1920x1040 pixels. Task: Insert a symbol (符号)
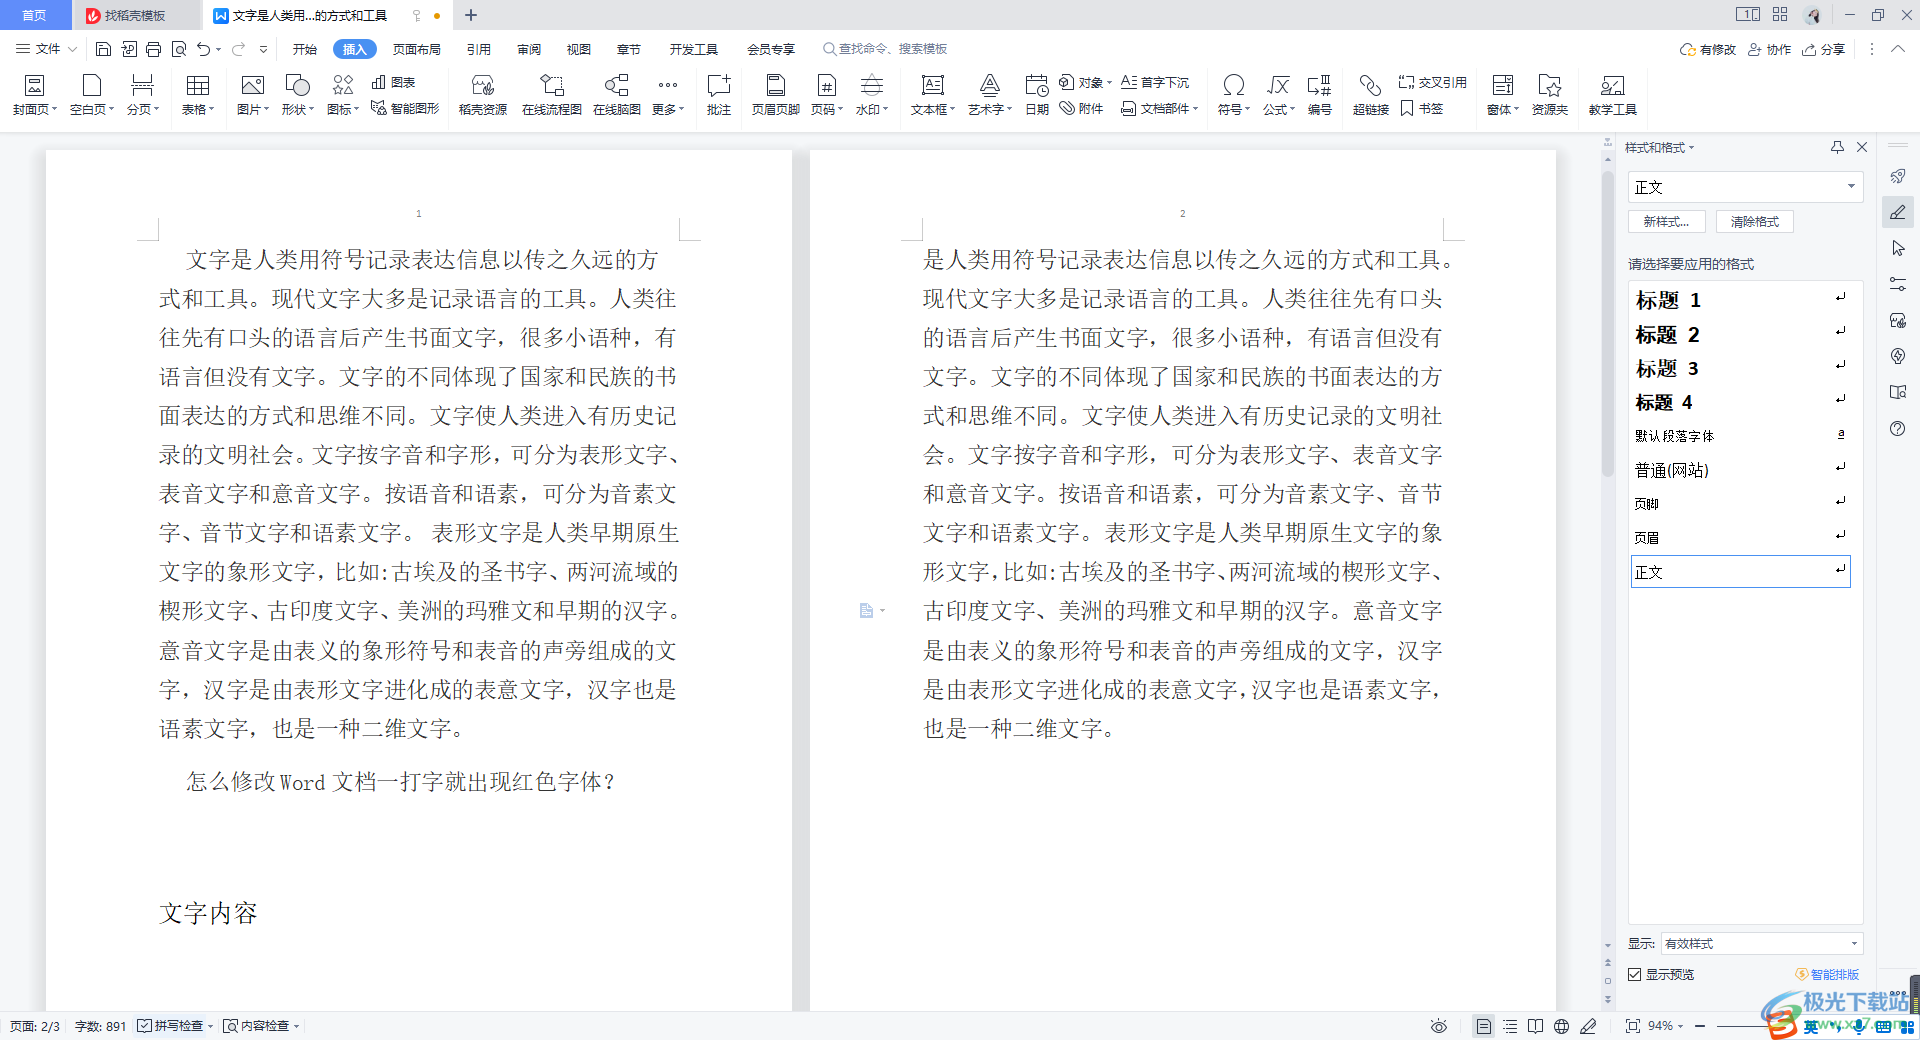(1234, 95)
